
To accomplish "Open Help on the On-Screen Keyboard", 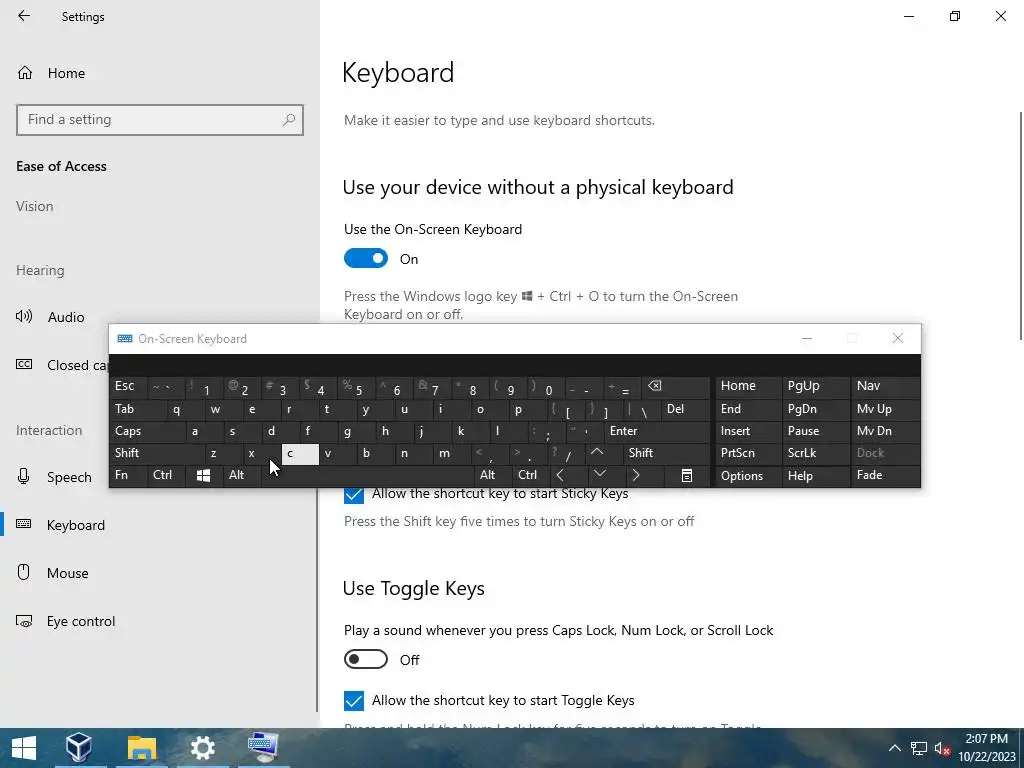I will (816, 475).
